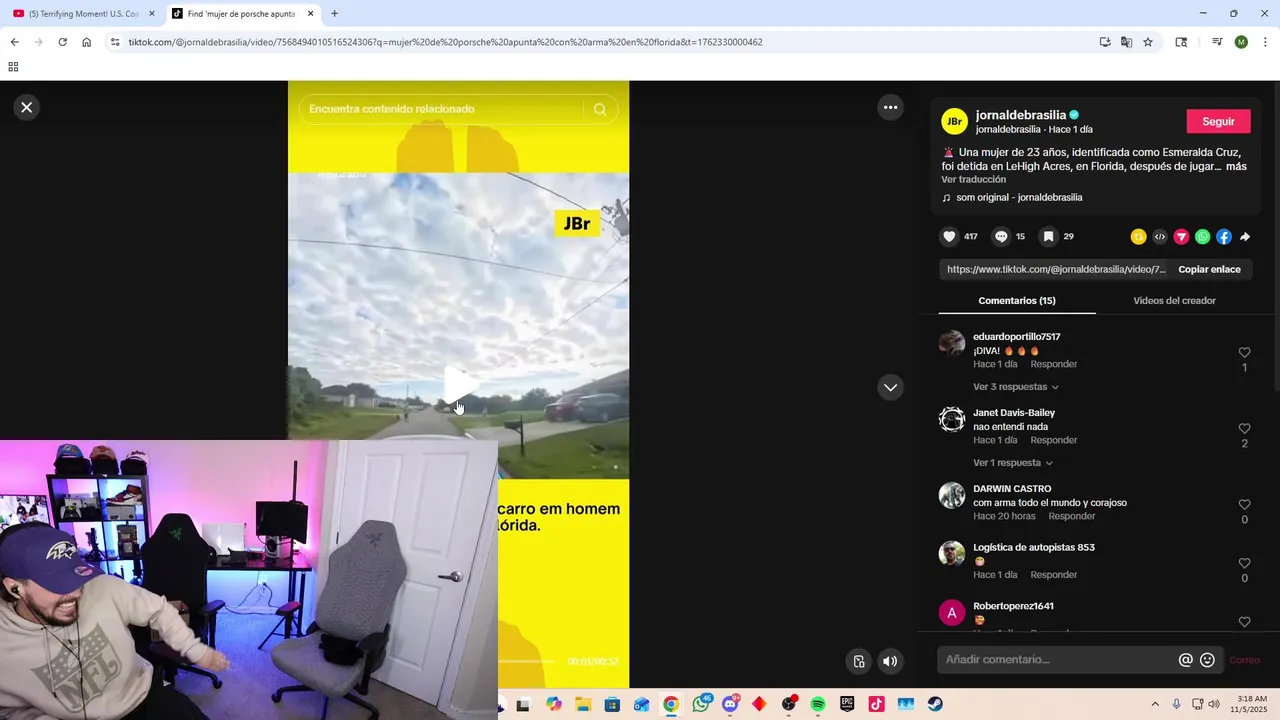Reply to DARWIN CASTRO with Responder
1280x720 pixels.
[1071, 516]
